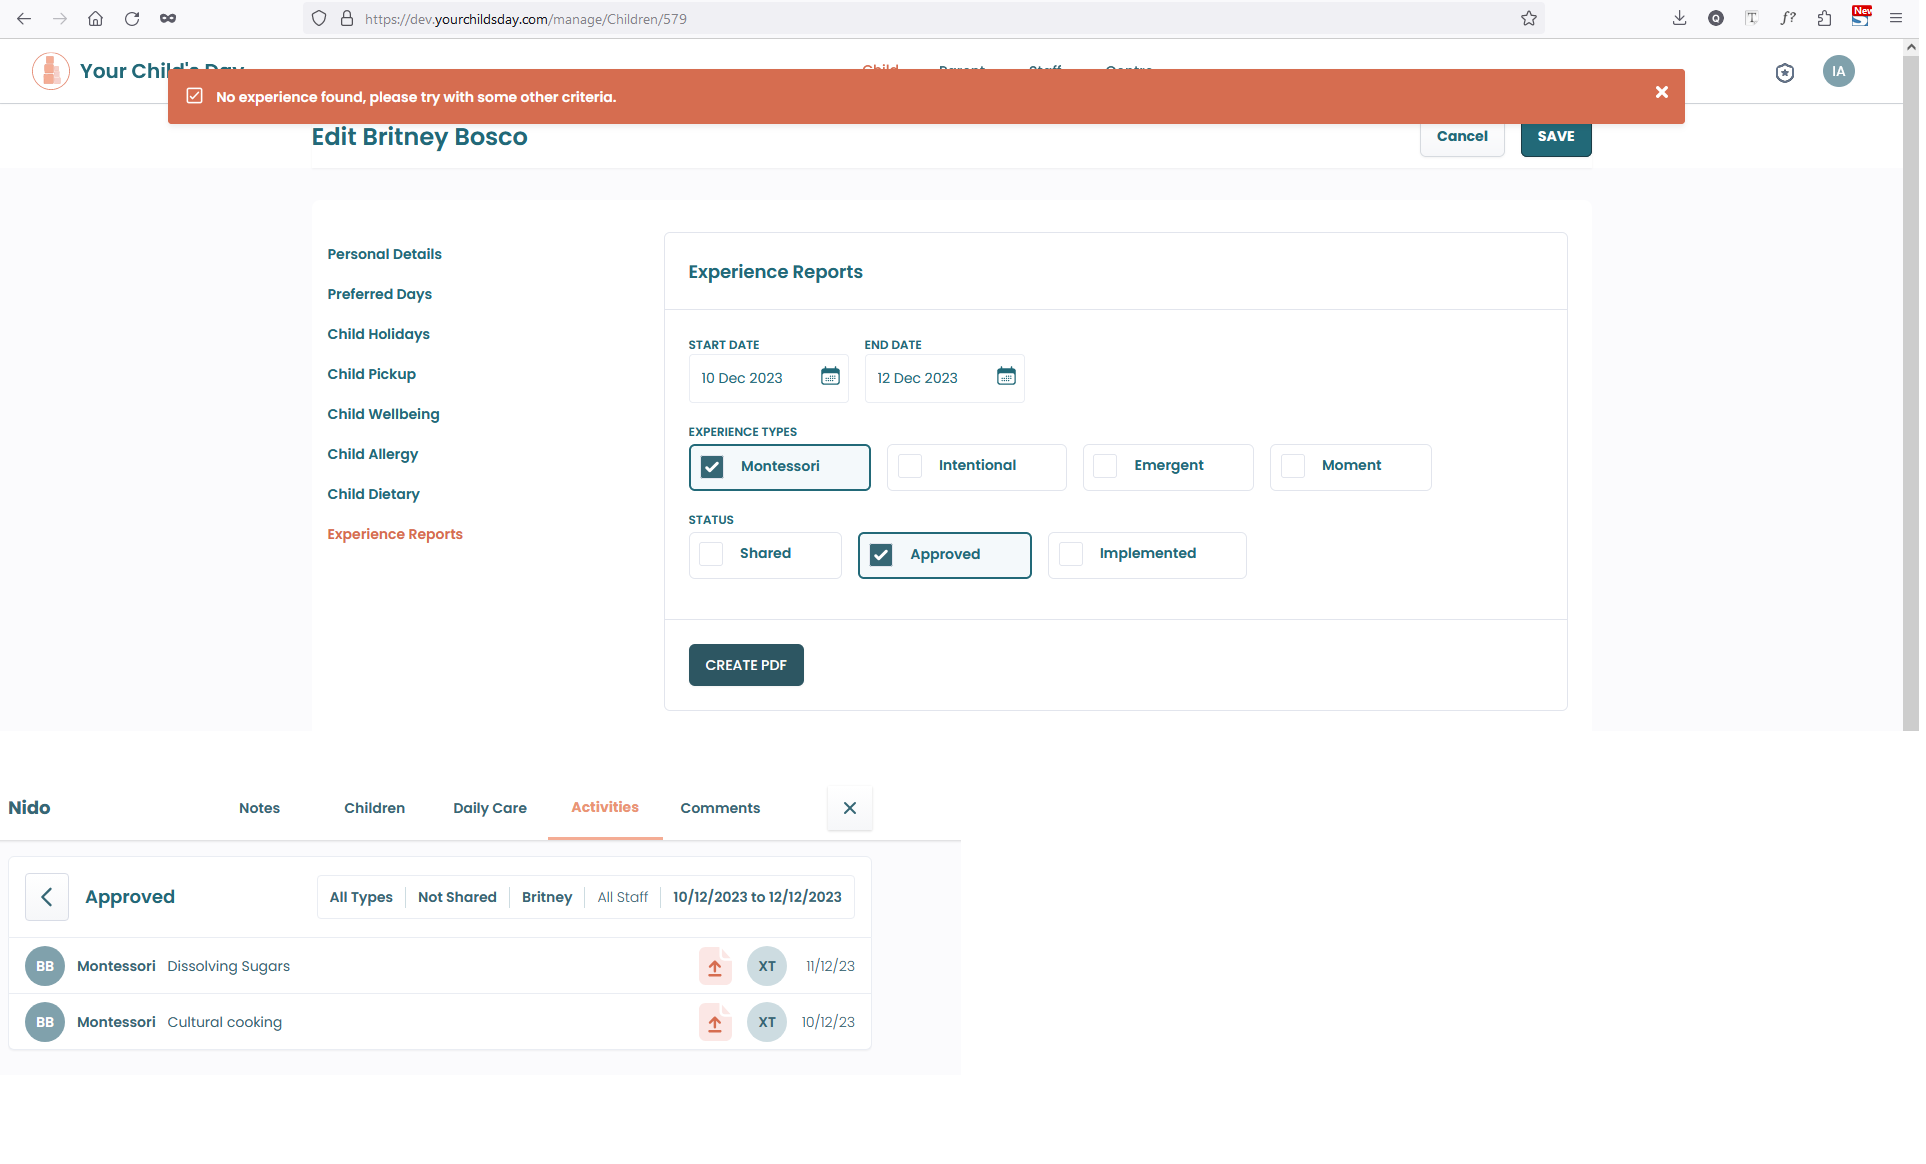Open the All Types filter dropdown
Viewport: 1926px width, 1164px height.
tap(361, 897)
